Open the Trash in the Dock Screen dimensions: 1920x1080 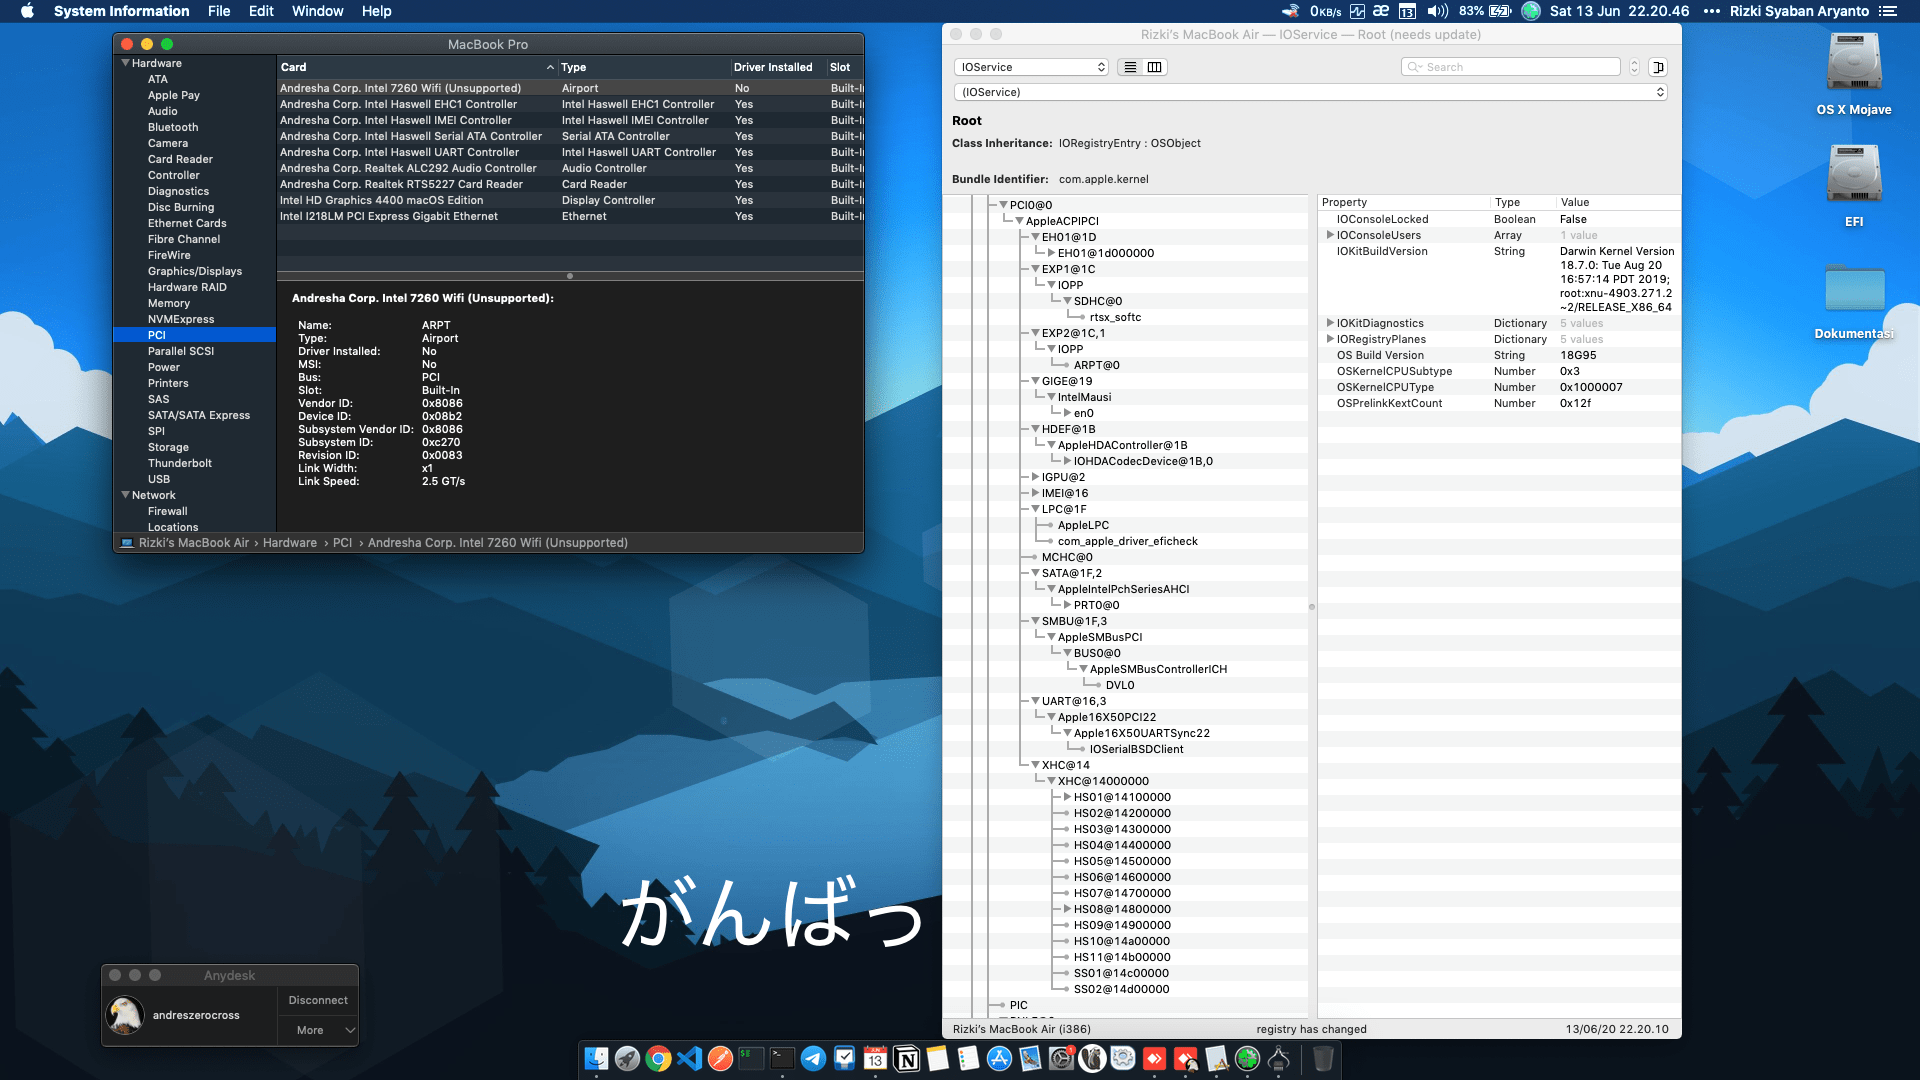click(x=1323, y=1058)
